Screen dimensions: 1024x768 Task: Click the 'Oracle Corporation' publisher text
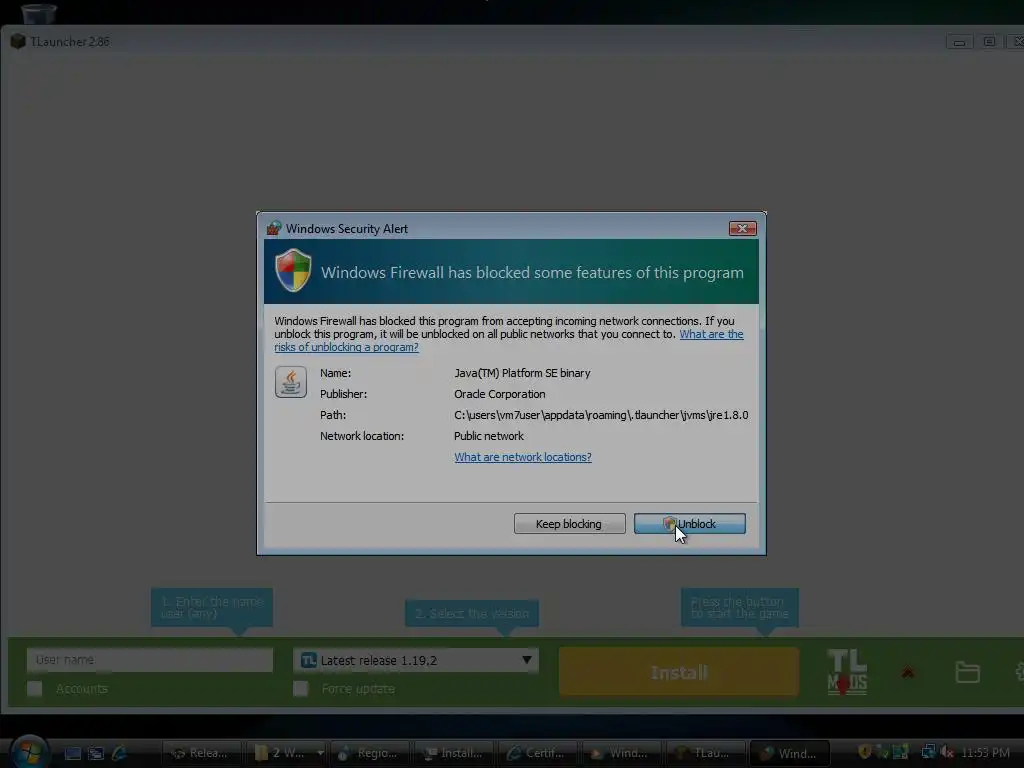pyautogui.click(x=500, y=394)
